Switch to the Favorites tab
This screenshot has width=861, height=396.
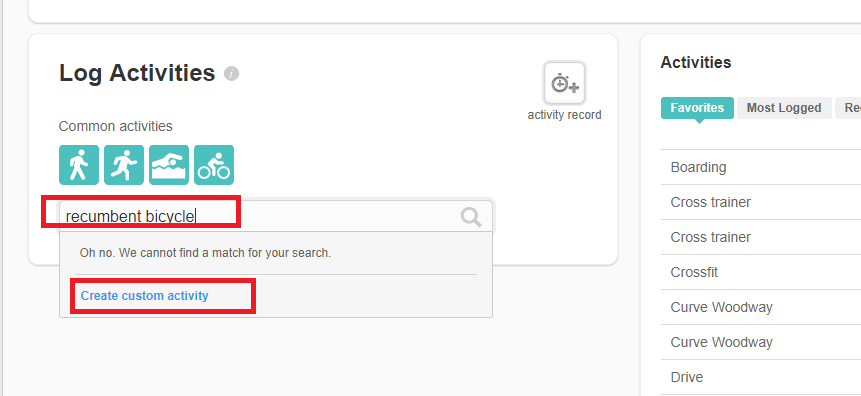[x=697, y=108]
